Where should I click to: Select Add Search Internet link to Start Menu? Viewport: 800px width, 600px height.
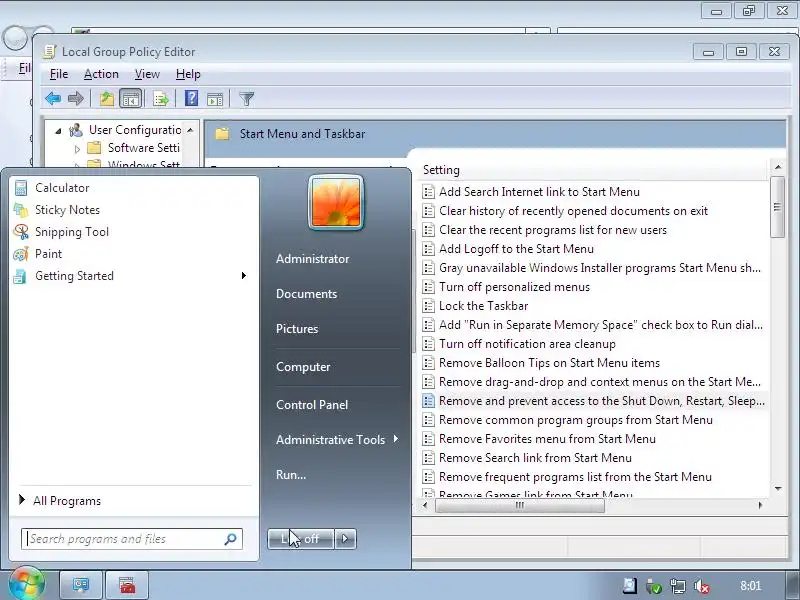[x=539, y=192]
